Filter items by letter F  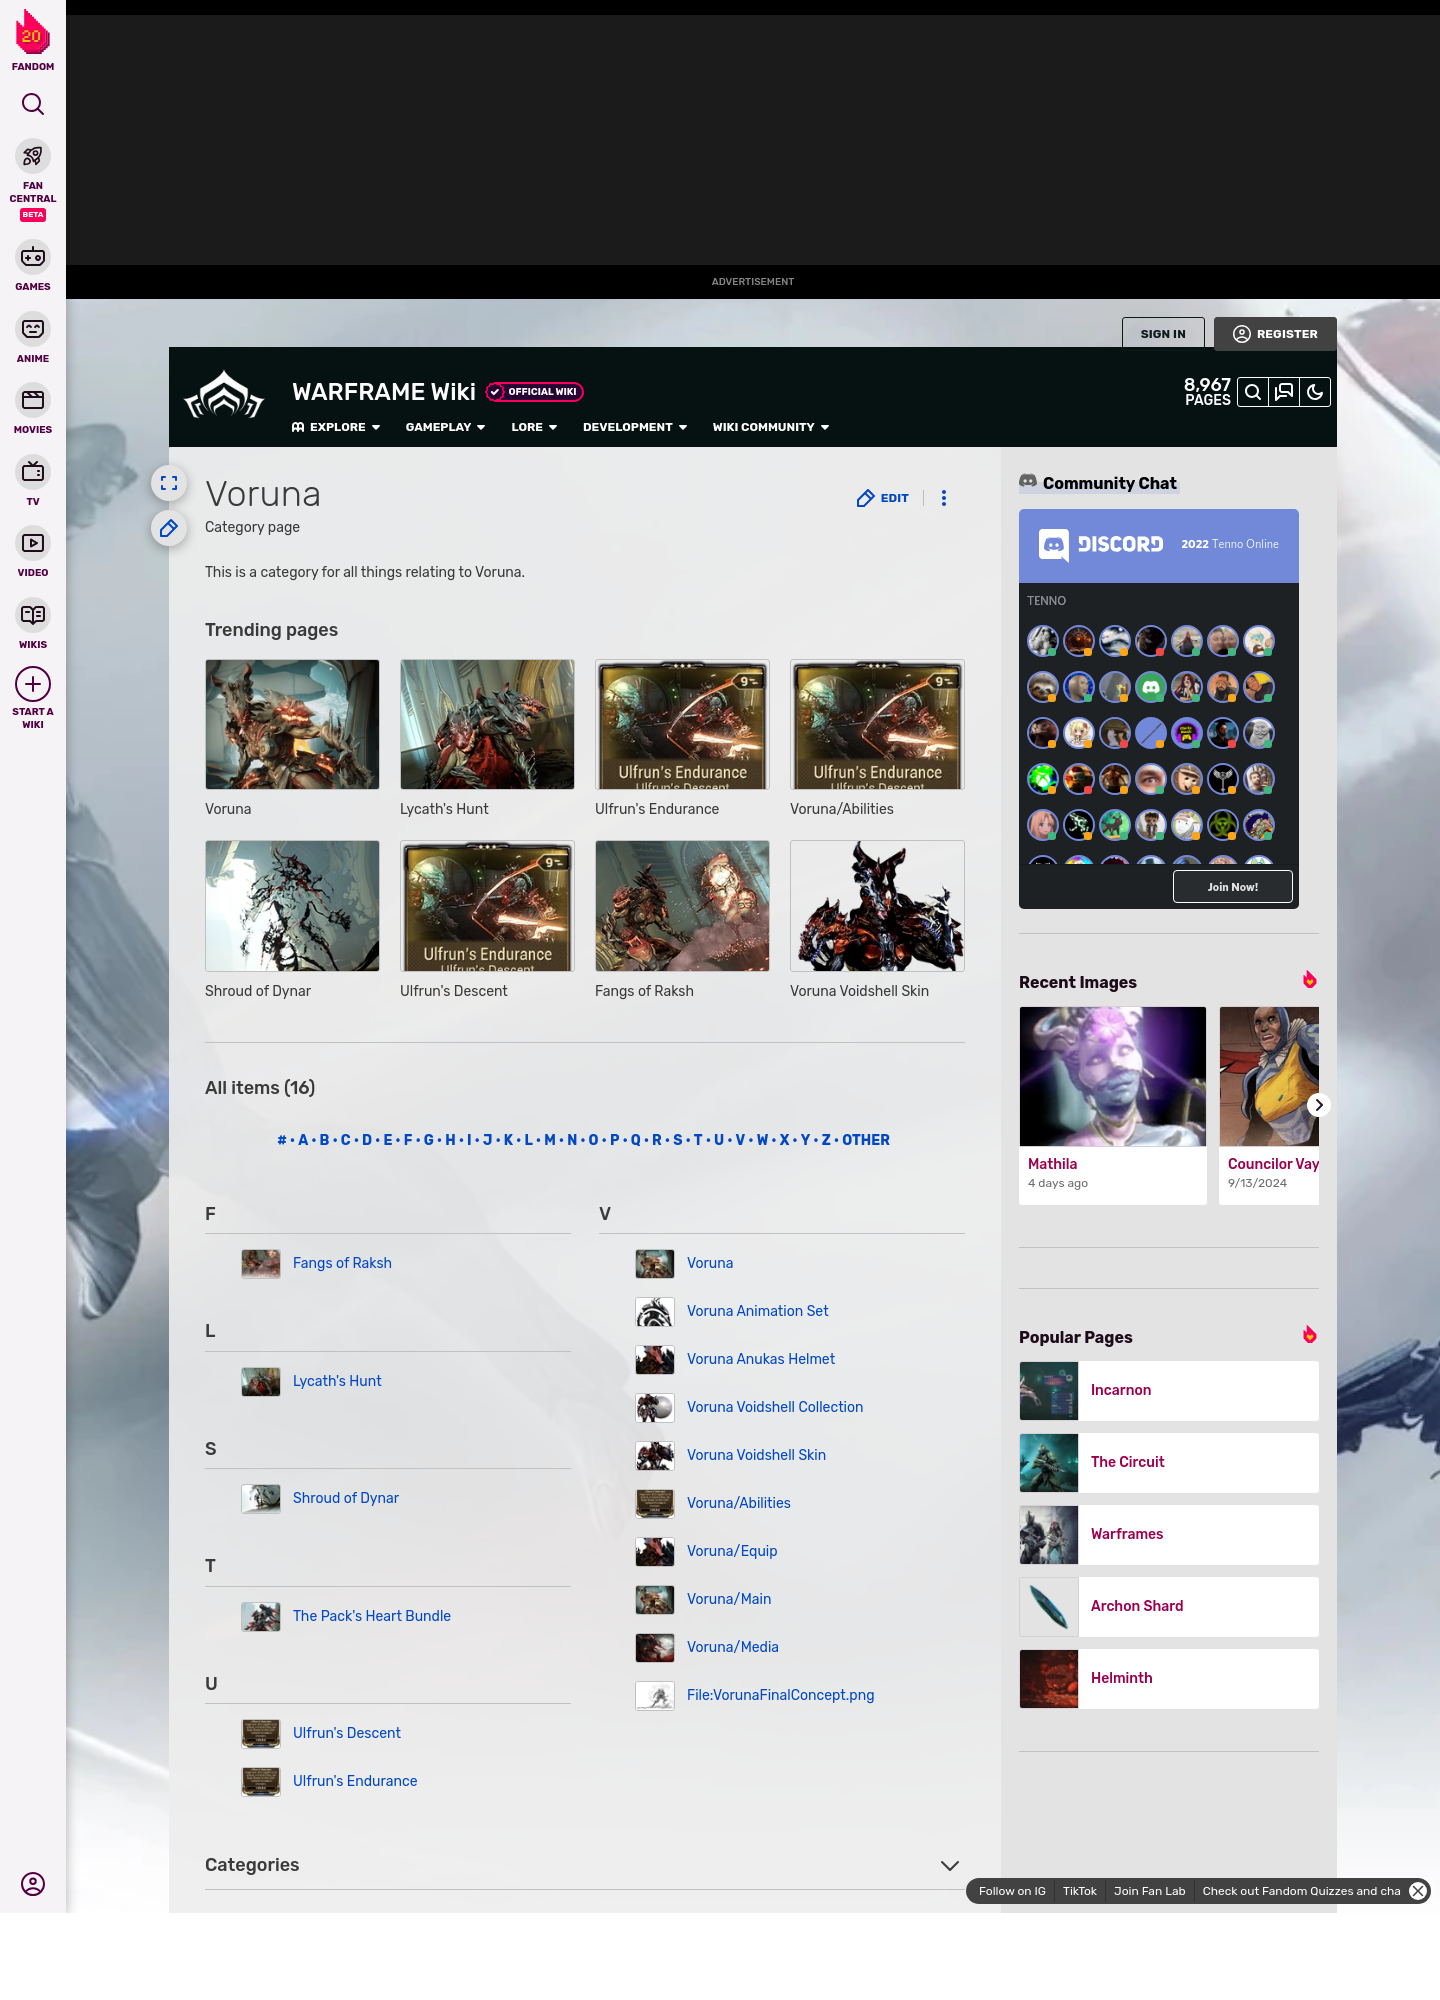point(408,1140)
